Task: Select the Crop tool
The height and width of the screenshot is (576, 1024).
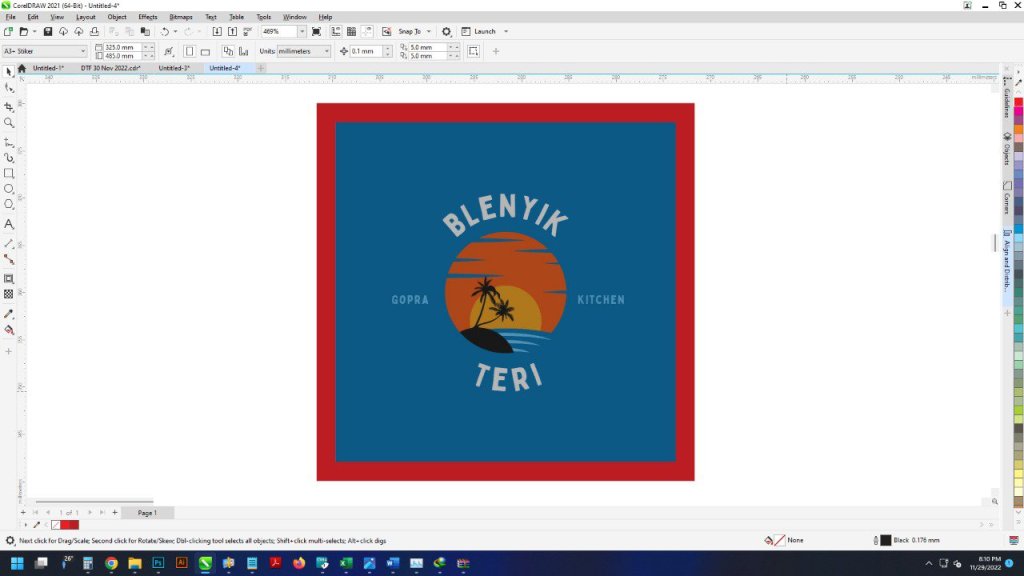Action: click(9, 106)
